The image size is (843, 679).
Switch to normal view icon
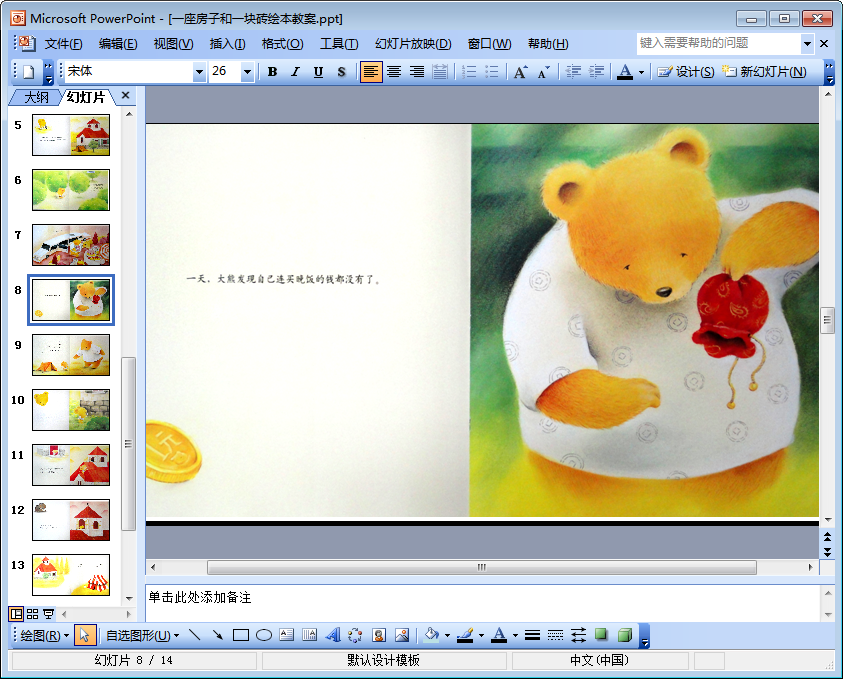17,614
